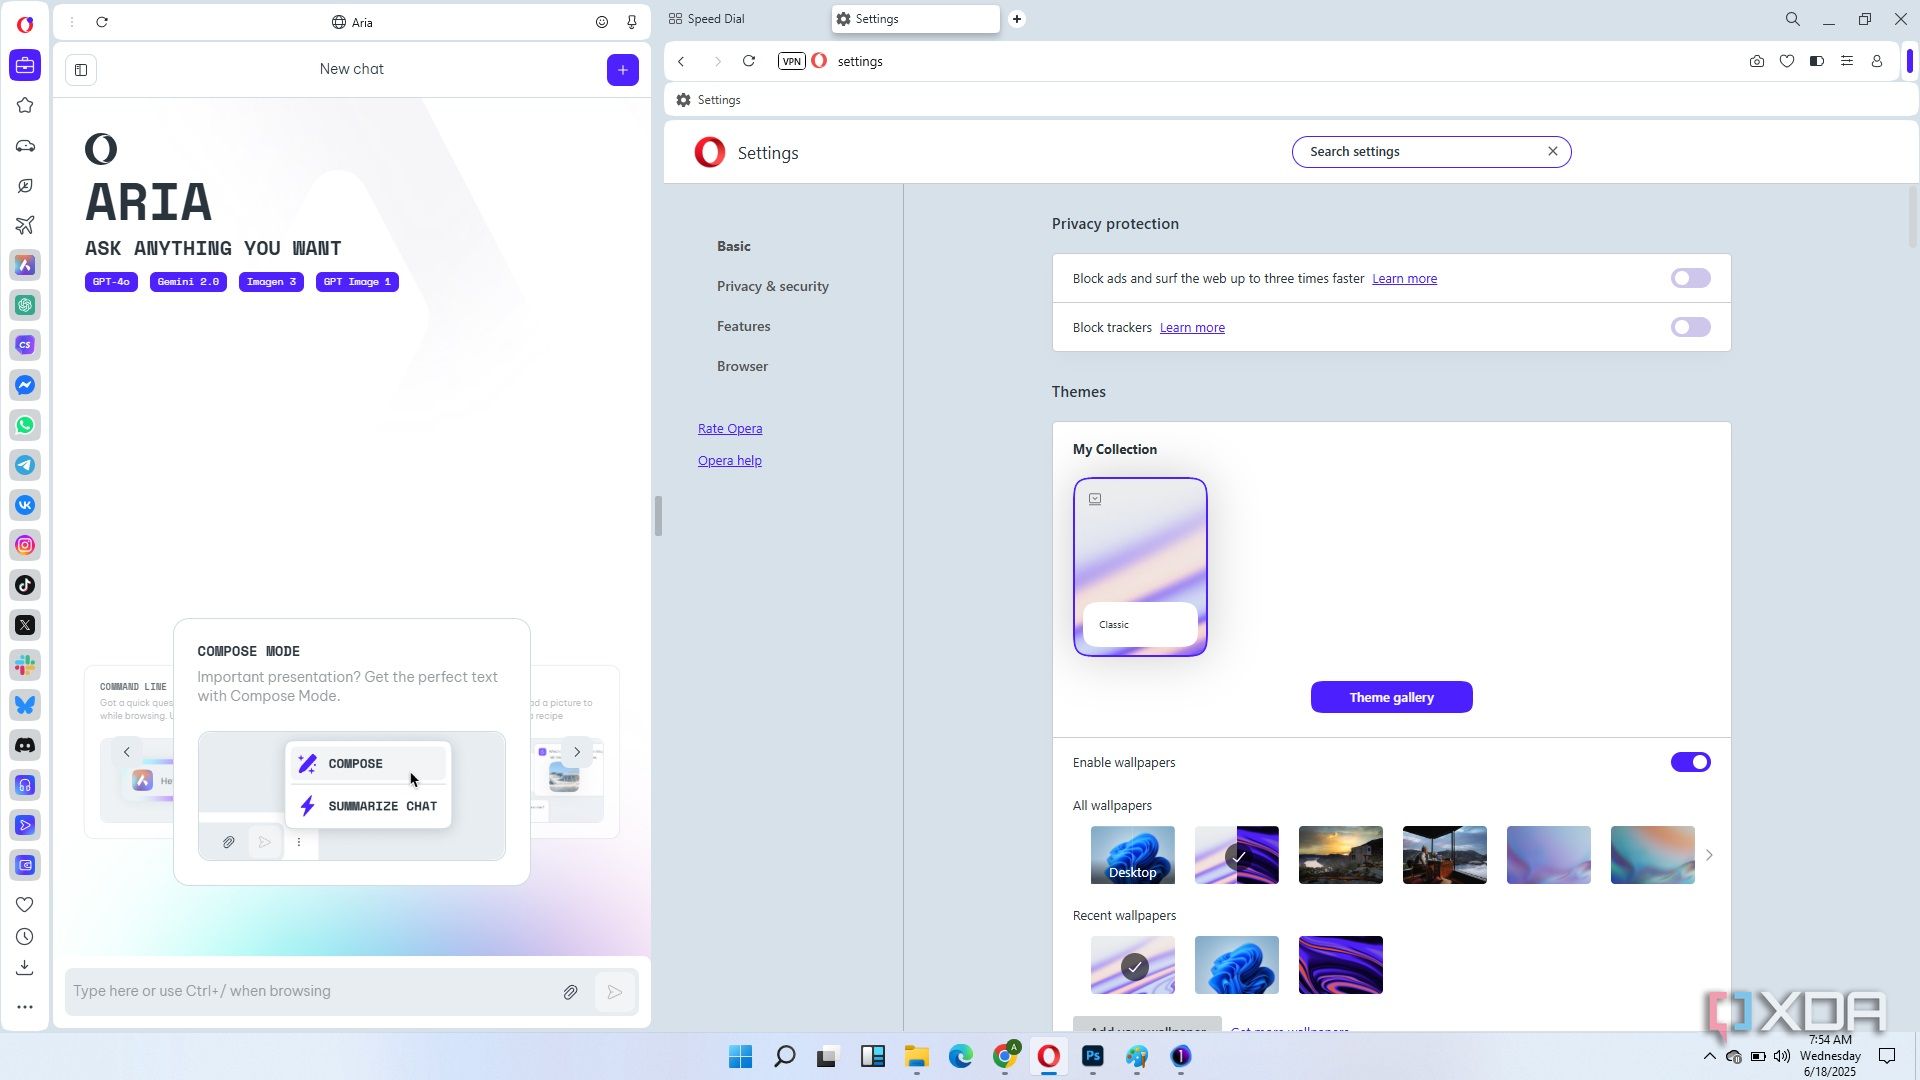Go to next Aria tip card
Image resolution: width=1920 pixels, height=1080 pixels.
[577, 752]
